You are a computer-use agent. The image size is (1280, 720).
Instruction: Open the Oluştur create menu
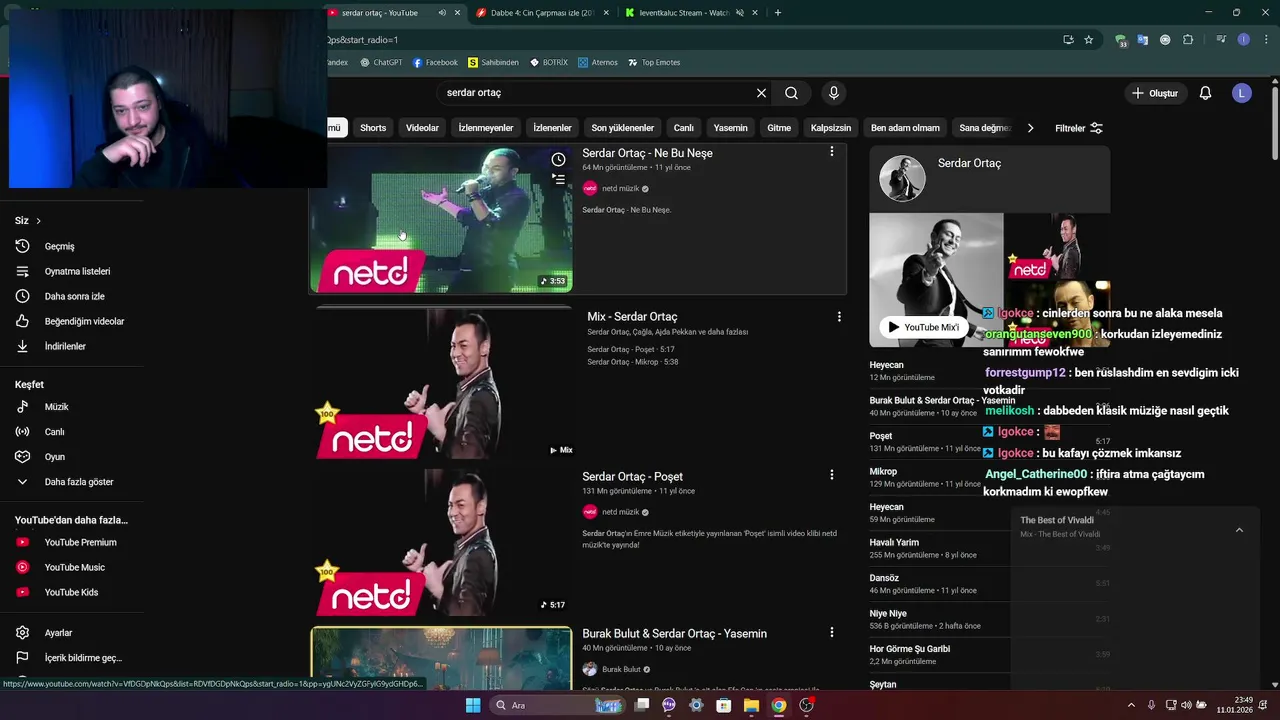click(x=1155, y=93)
